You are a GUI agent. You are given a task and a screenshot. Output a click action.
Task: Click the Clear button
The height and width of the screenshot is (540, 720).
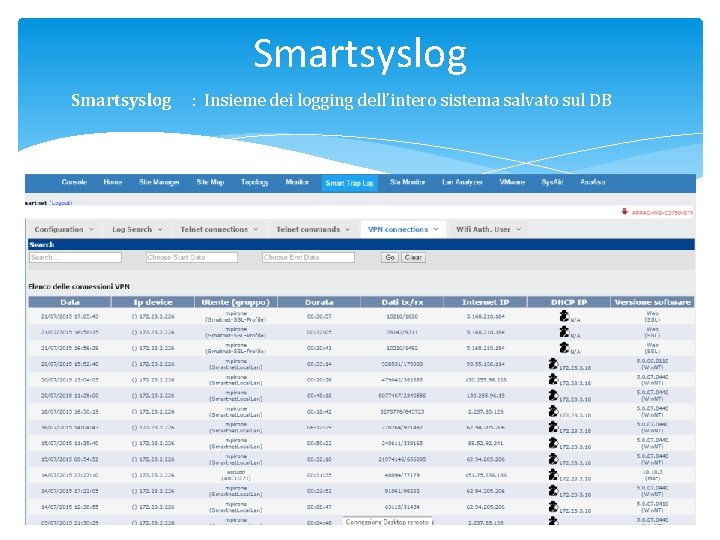[x=413, y=258]
